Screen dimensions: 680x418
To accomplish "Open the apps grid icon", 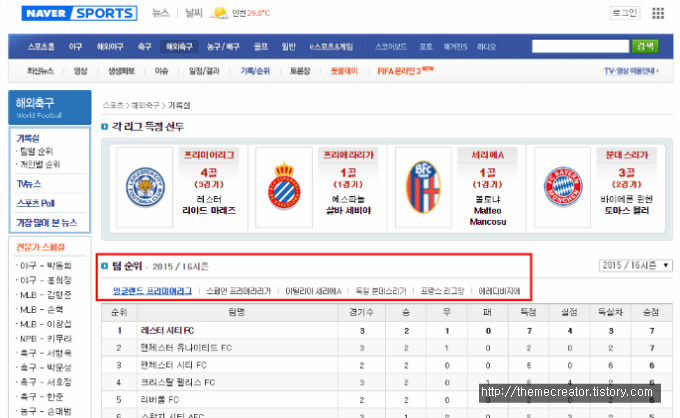I will pyautogui.click(x=658, y=13).
